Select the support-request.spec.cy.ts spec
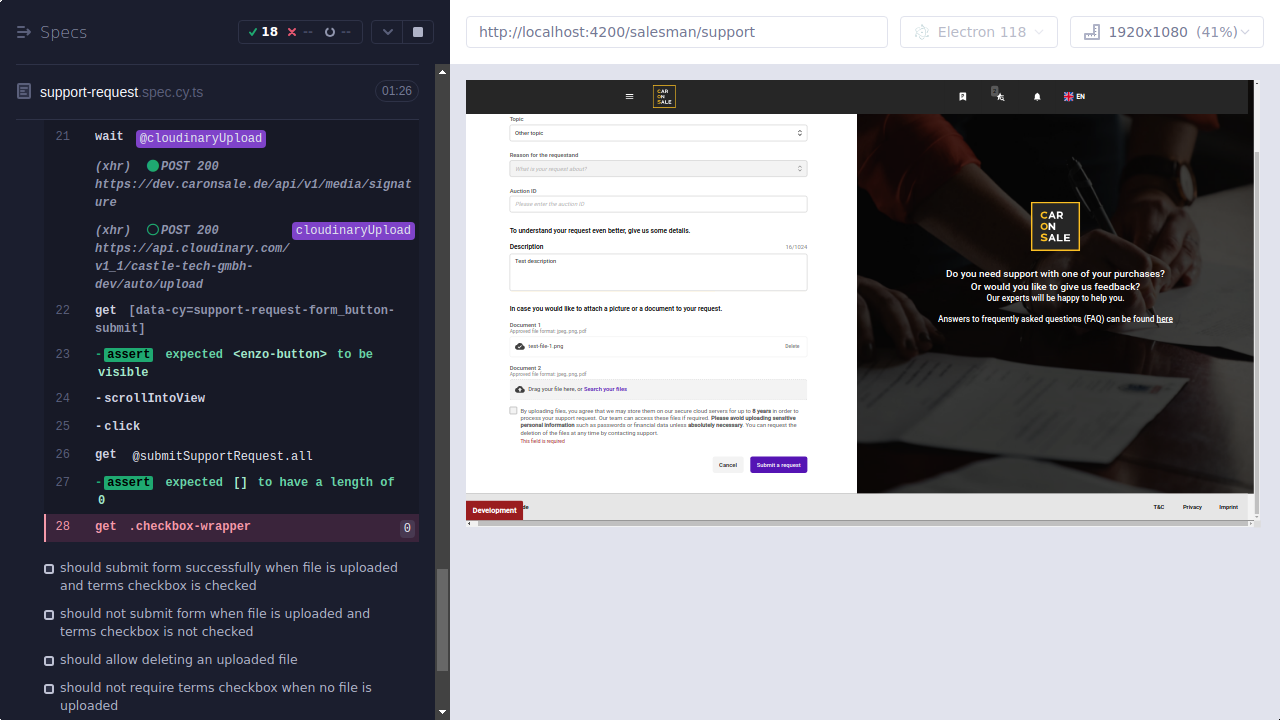 click(119, 91)
